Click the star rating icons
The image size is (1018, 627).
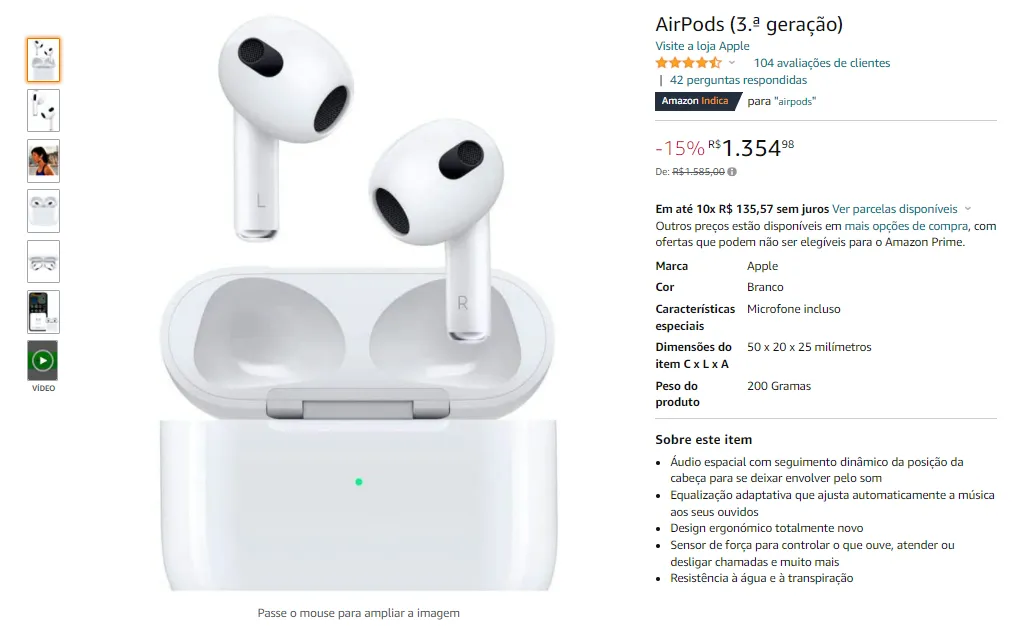click(688, 63)
